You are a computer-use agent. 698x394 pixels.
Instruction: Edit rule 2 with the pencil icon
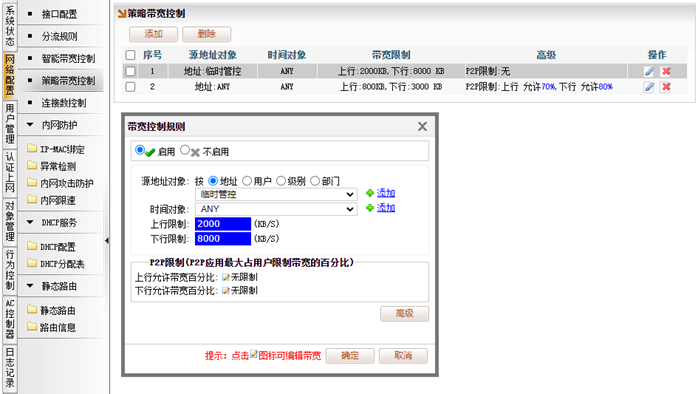(x=649, y=87)
